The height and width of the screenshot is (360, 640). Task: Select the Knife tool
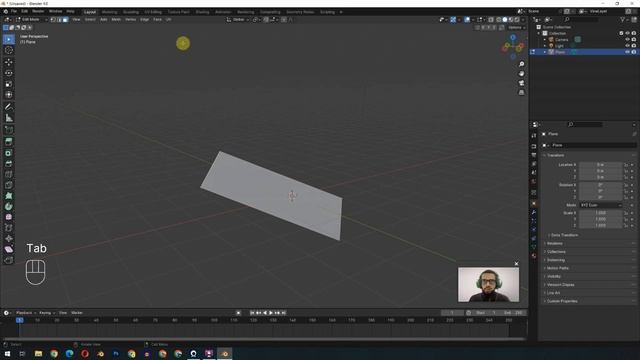(x=9, y=185)
